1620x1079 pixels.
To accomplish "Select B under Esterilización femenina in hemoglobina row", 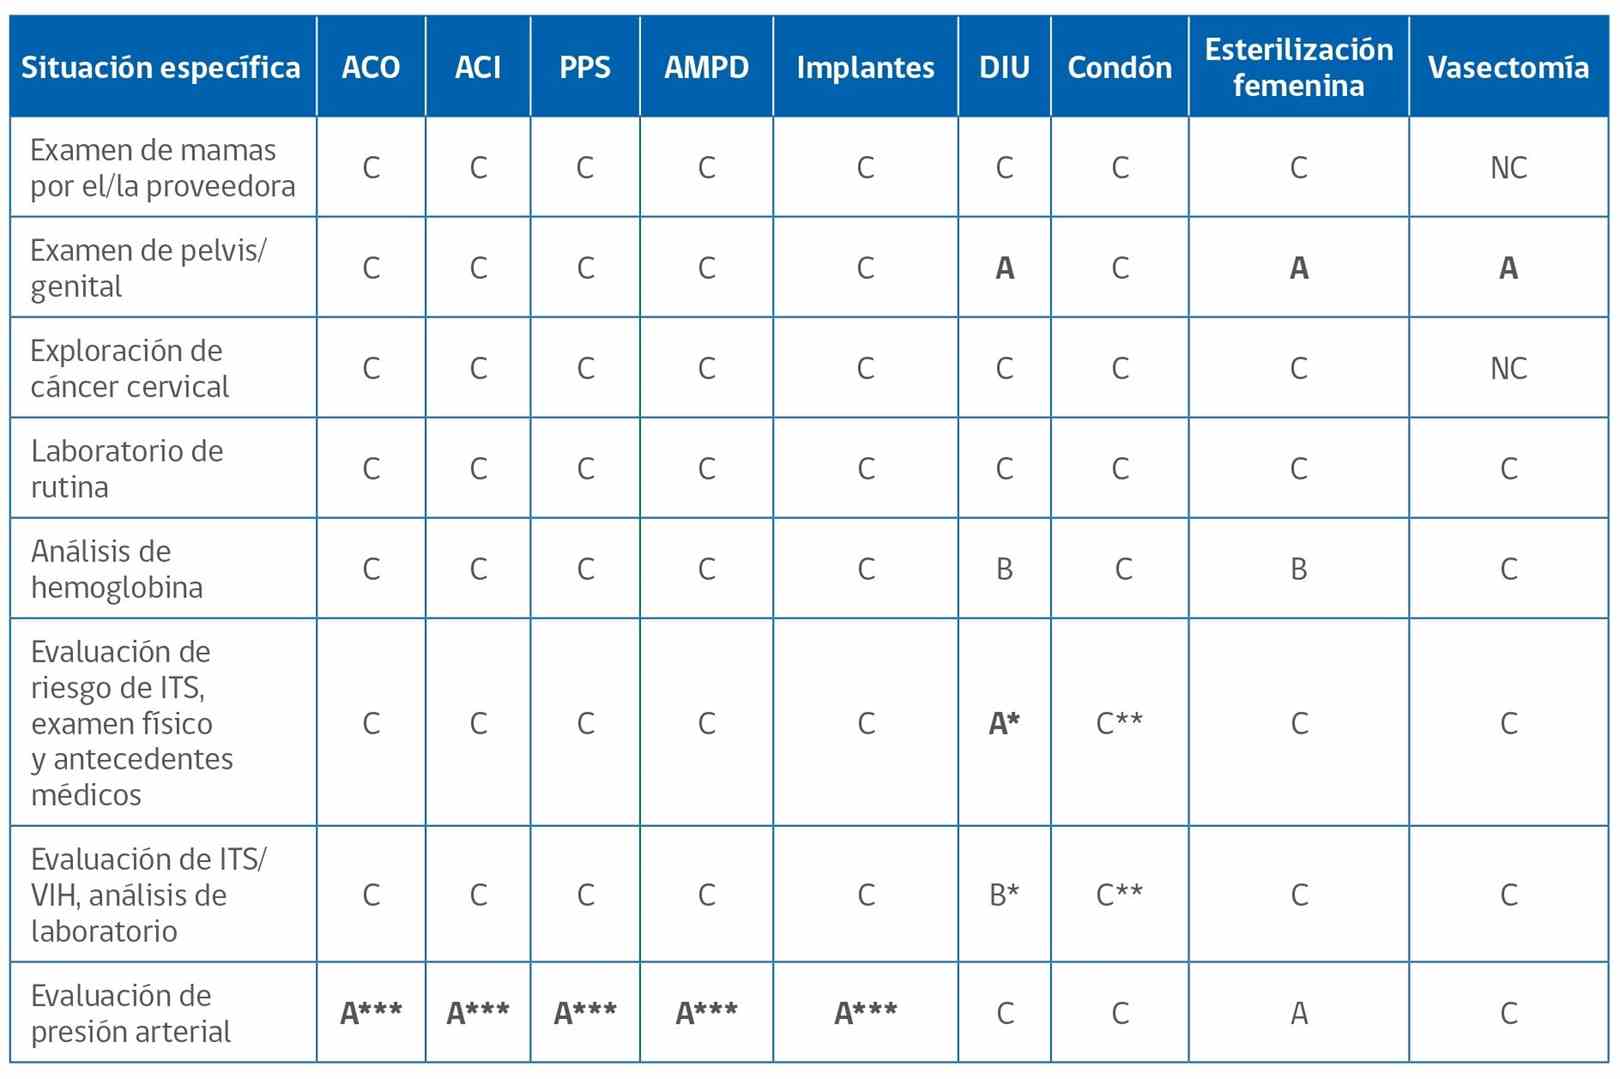I will 1298,569.
